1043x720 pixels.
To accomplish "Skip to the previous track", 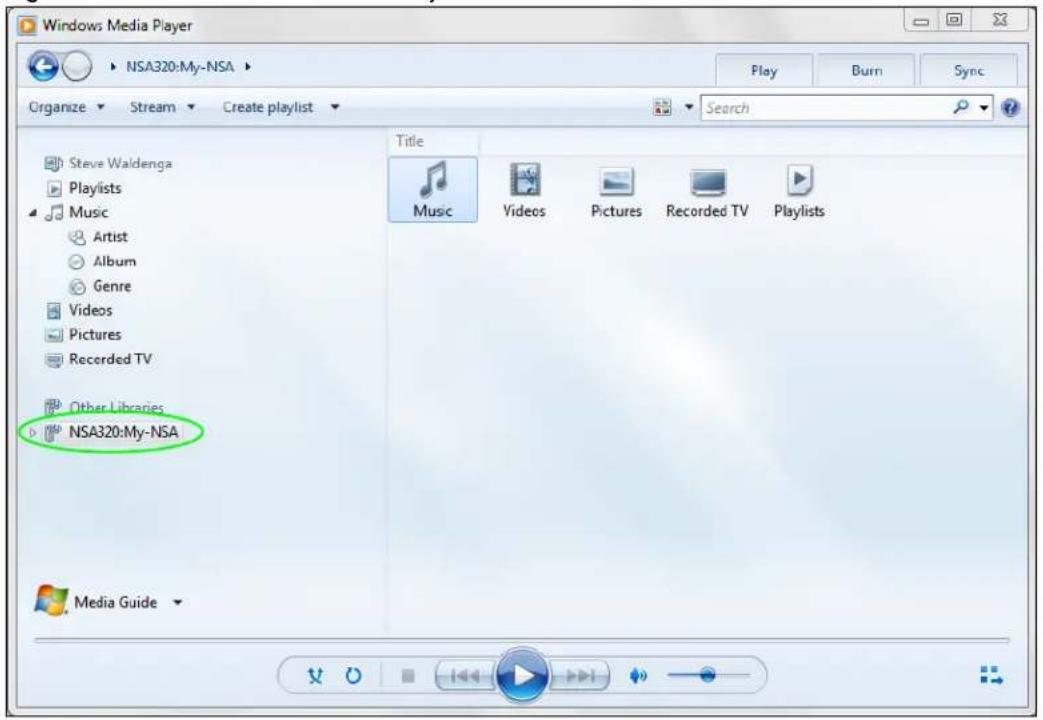I will click(x=465, y=676).
